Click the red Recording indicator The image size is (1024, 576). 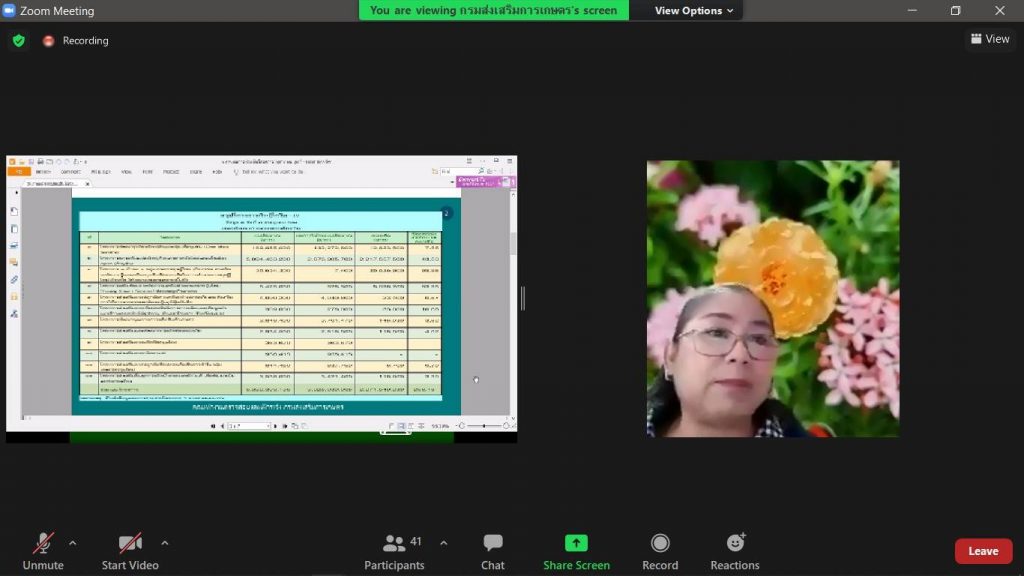[x=48, y=41]
